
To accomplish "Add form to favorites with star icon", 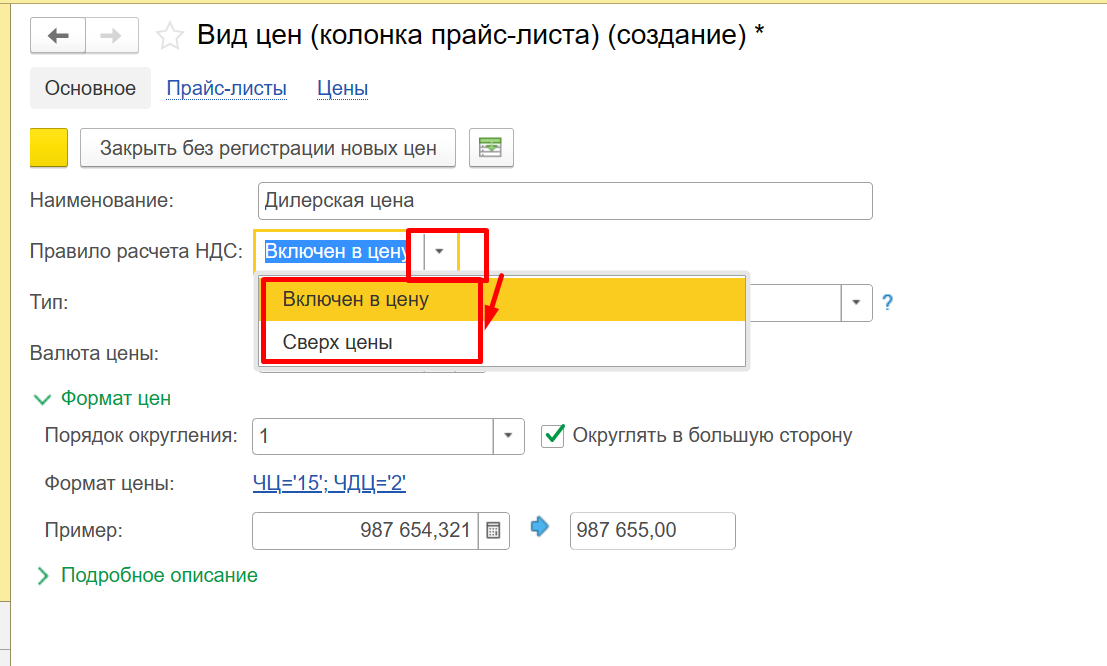I will point(170,37).
